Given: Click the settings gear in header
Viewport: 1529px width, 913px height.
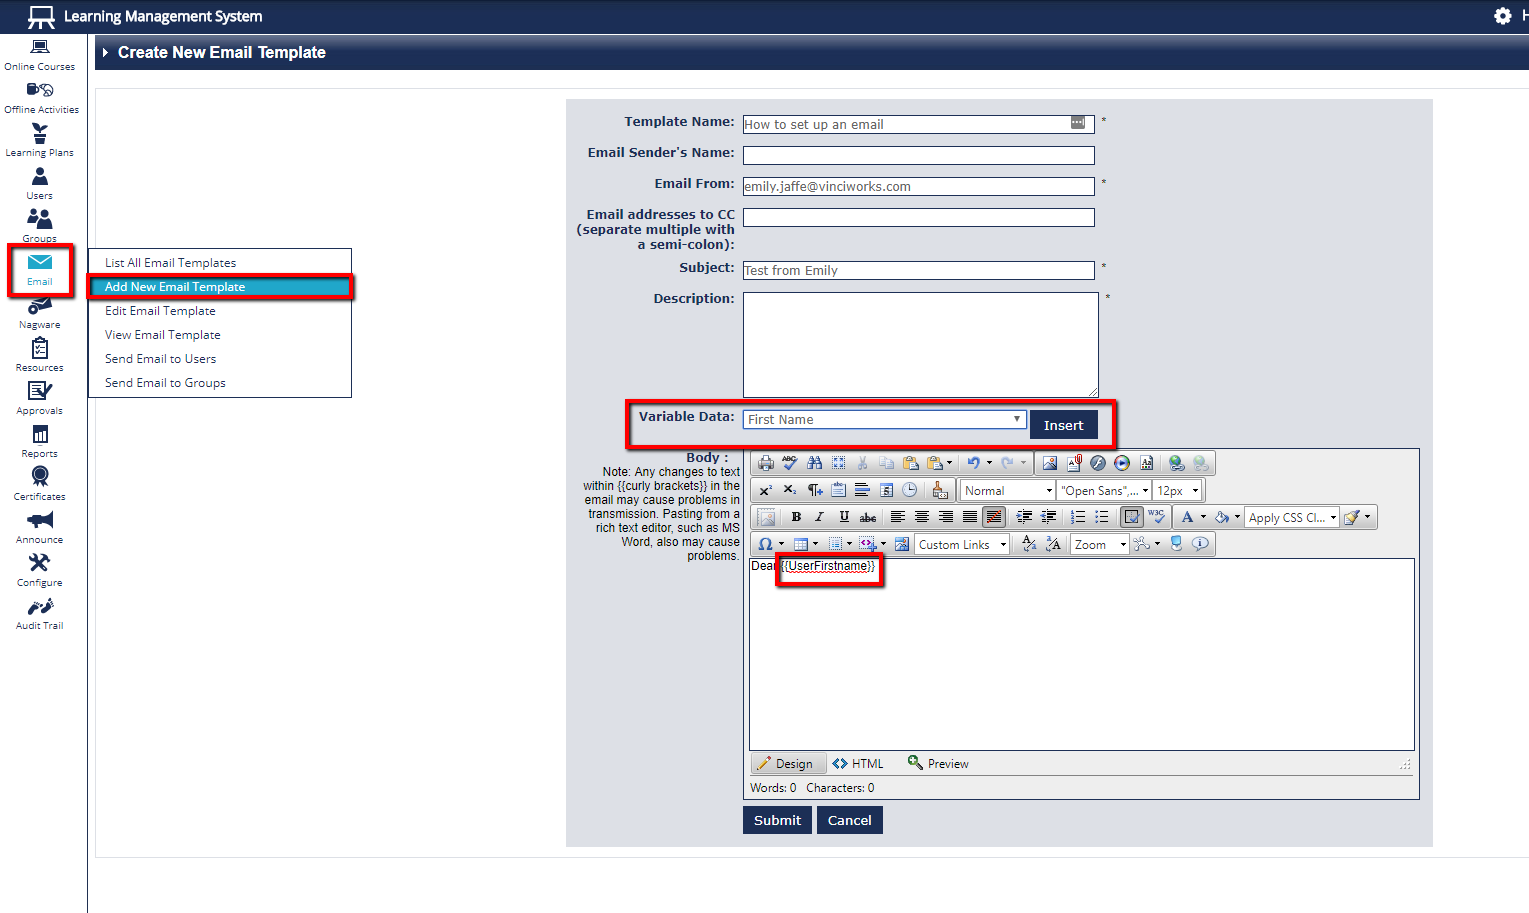Looking at the screenshot, I should (1502, 16).
